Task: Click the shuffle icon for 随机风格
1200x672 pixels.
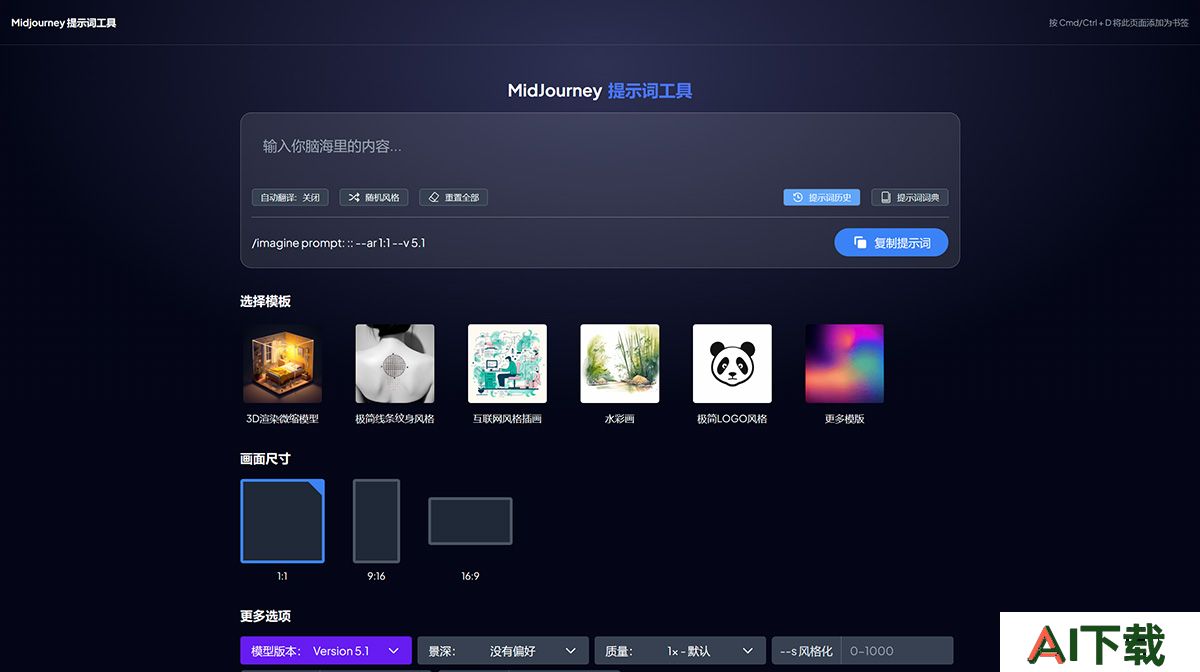Action: point(354,198)
